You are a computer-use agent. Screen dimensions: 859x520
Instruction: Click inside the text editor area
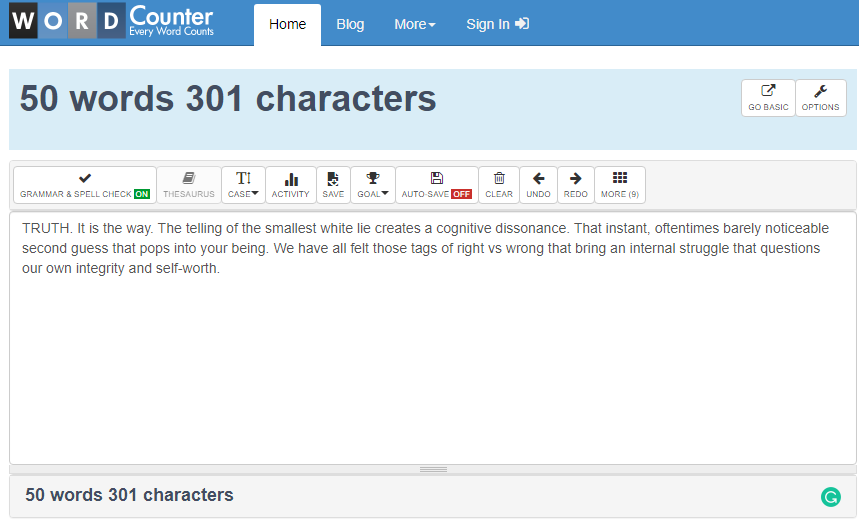point(433,338)
